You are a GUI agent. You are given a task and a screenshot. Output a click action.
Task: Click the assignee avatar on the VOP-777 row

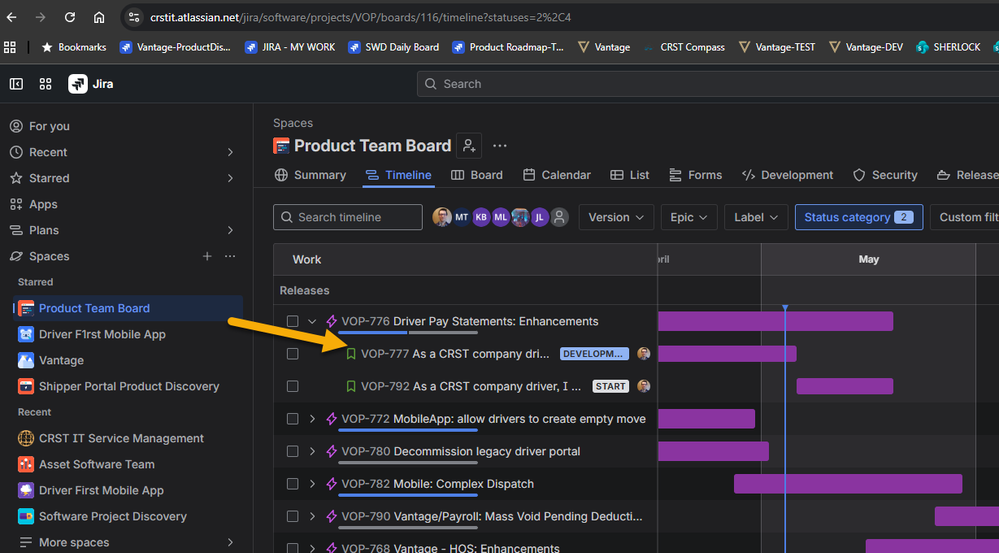[643, 354]
